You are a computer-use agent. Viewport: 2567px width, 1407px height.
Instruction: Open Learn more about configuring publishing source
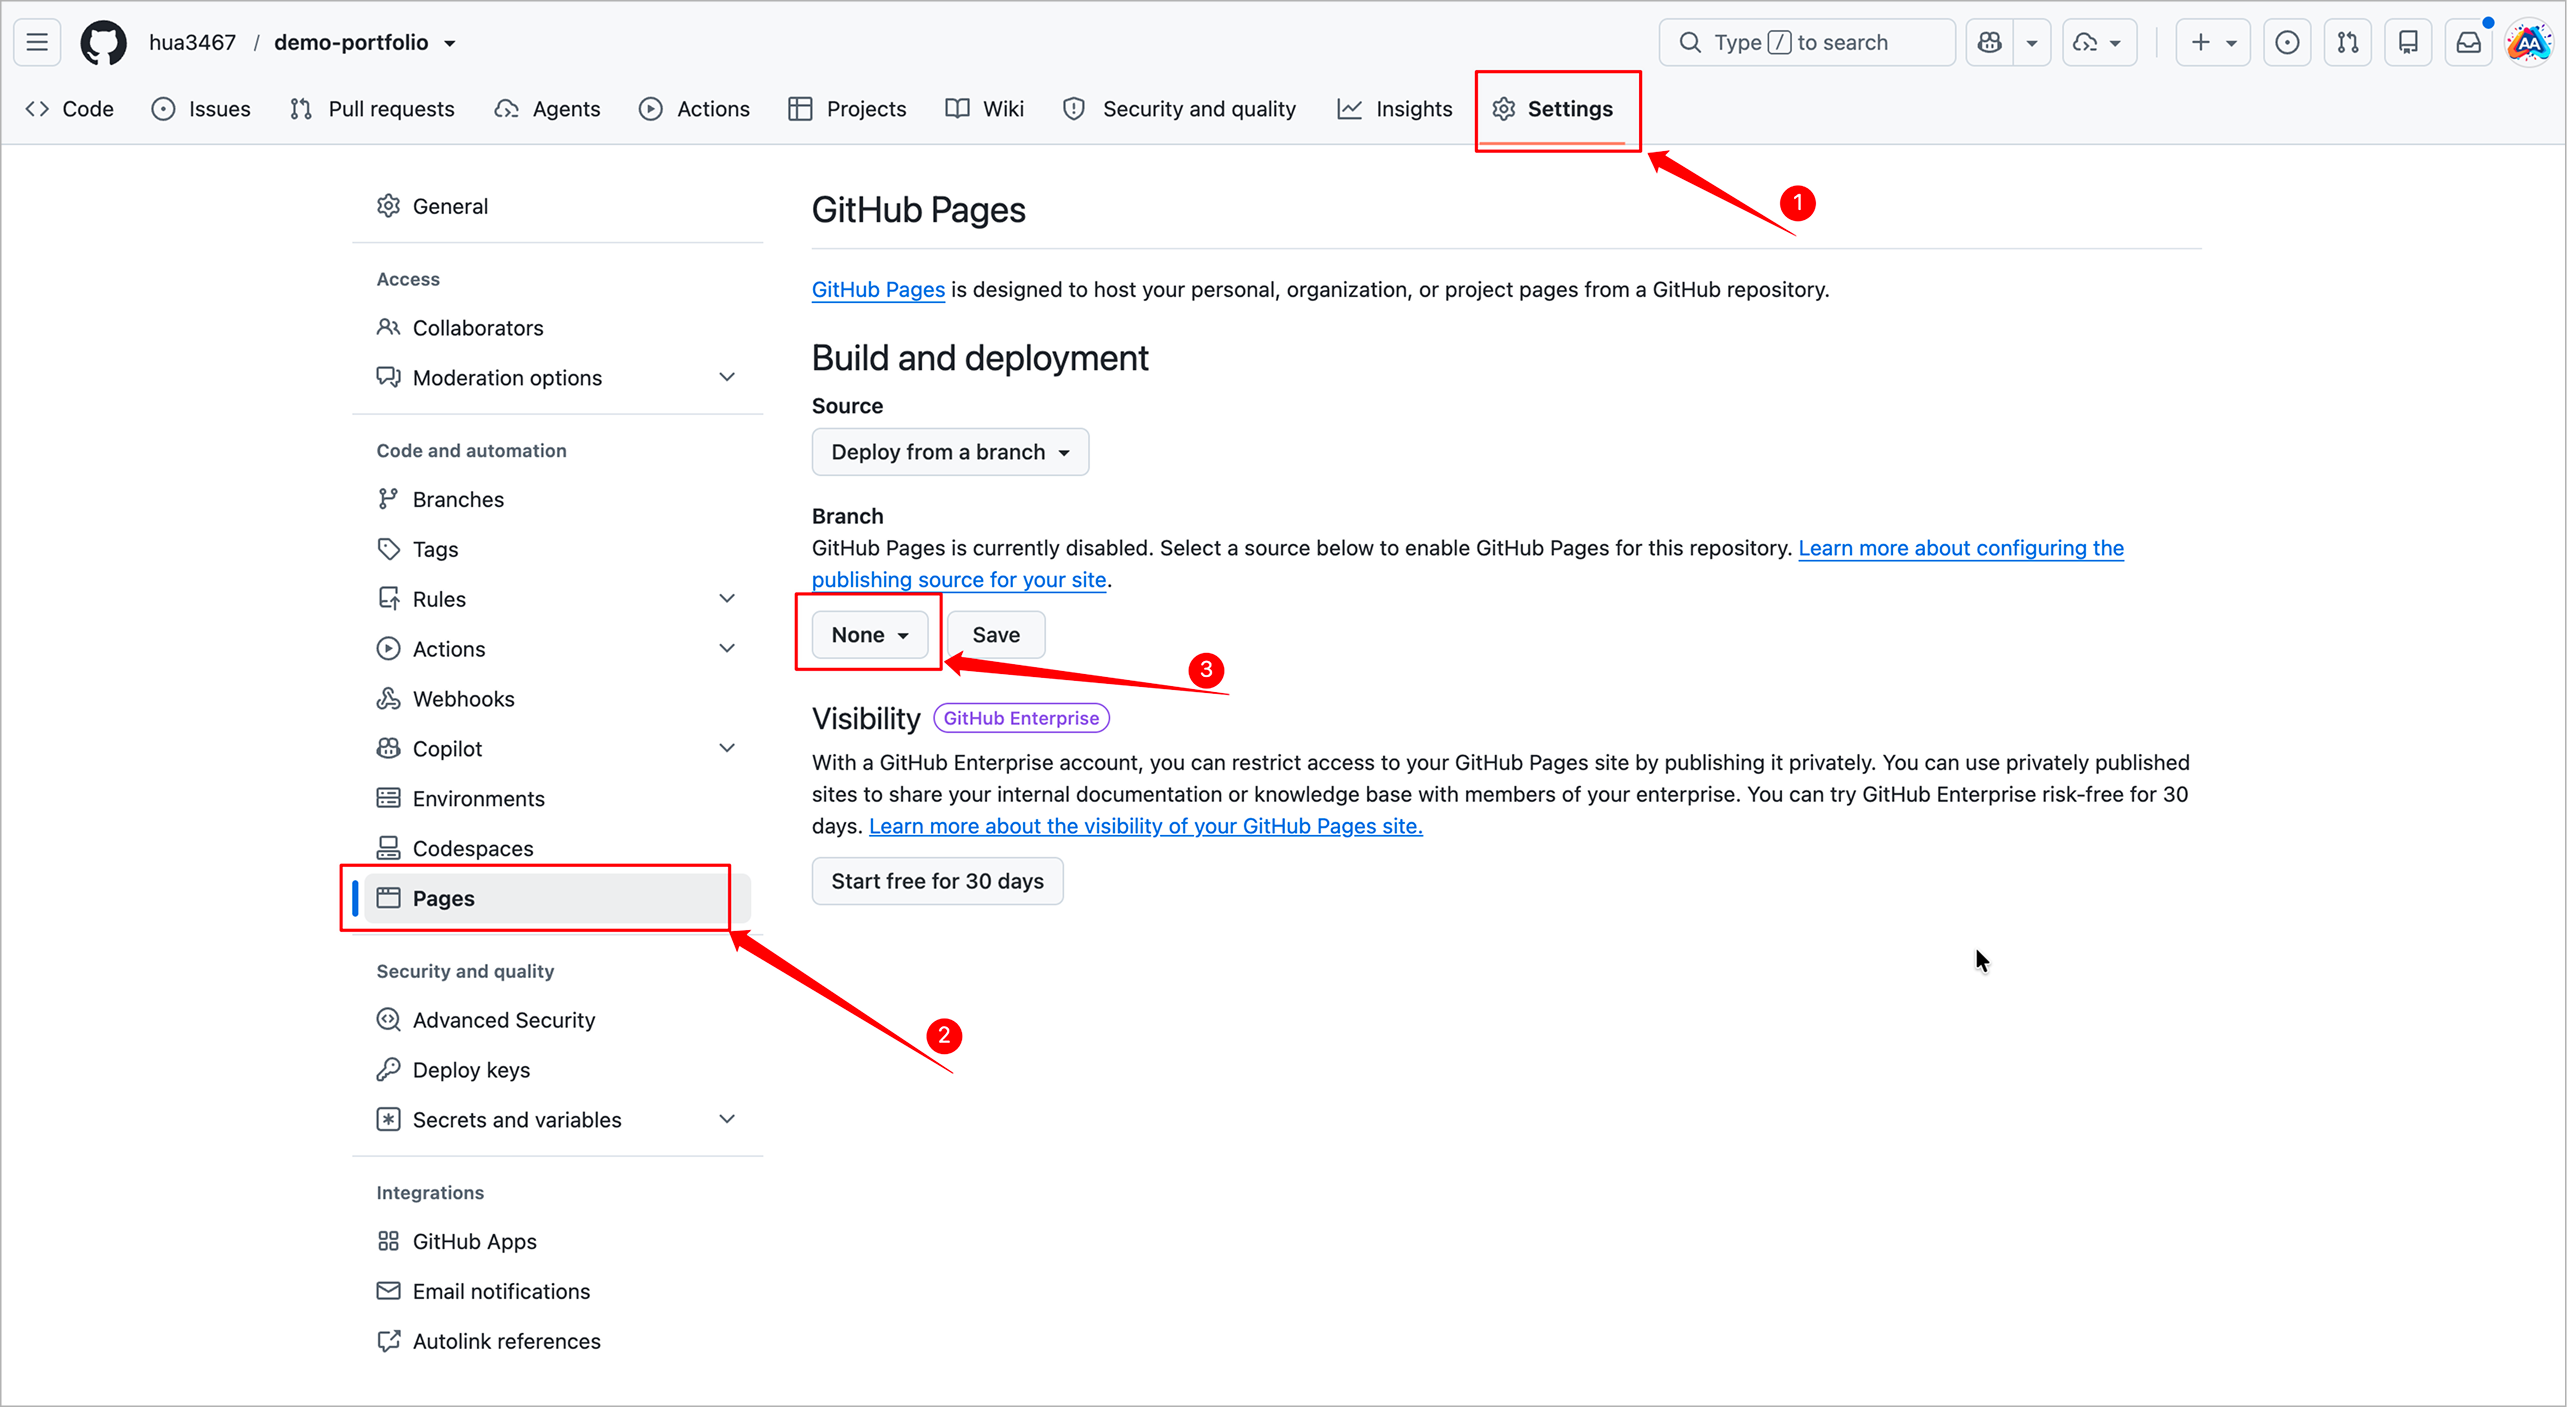point(1961,548)
